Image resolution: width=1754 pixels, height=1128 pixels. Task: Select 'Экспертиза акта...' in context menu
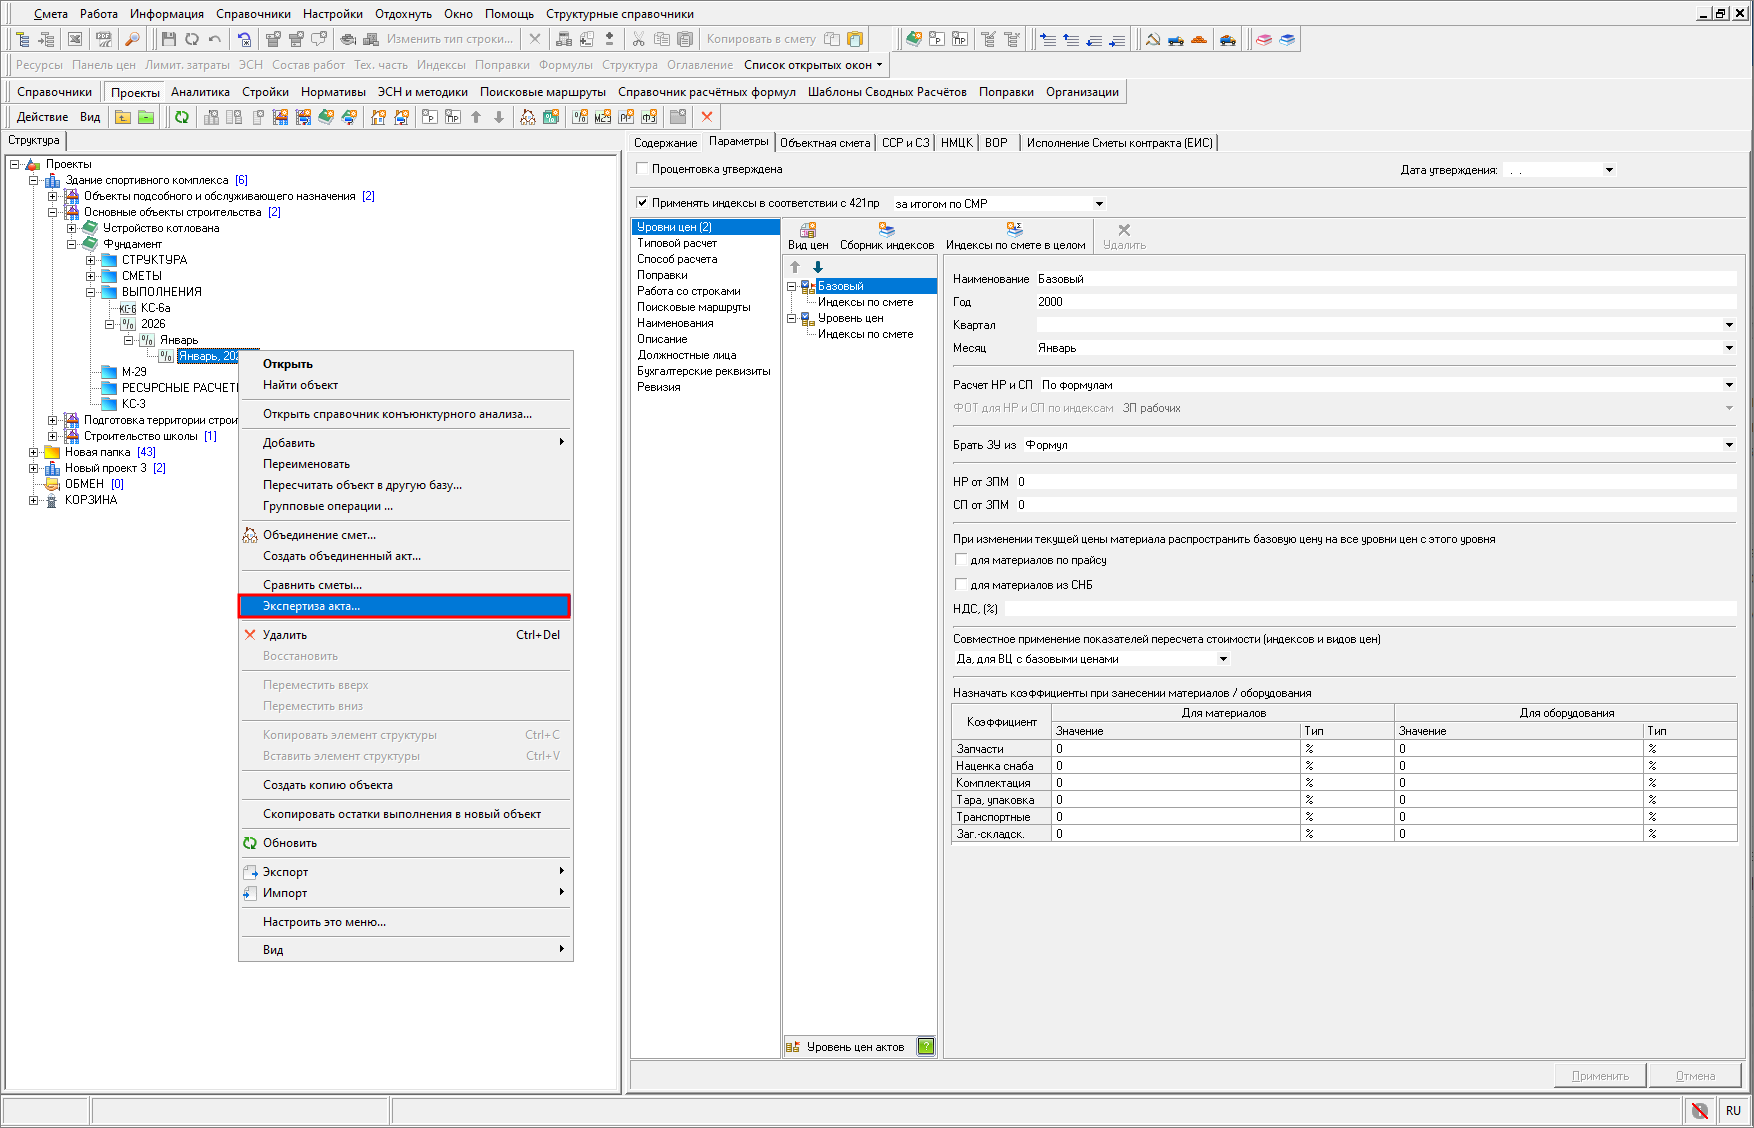(404, 606)
